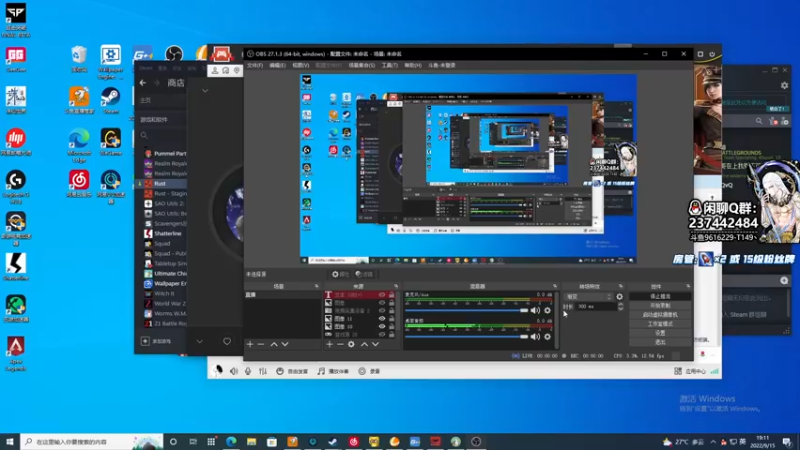The width and height of the screenshot is (800, 450).
Task: Click the stop streaming button in OBS controls
Action: tap(660, 296)
